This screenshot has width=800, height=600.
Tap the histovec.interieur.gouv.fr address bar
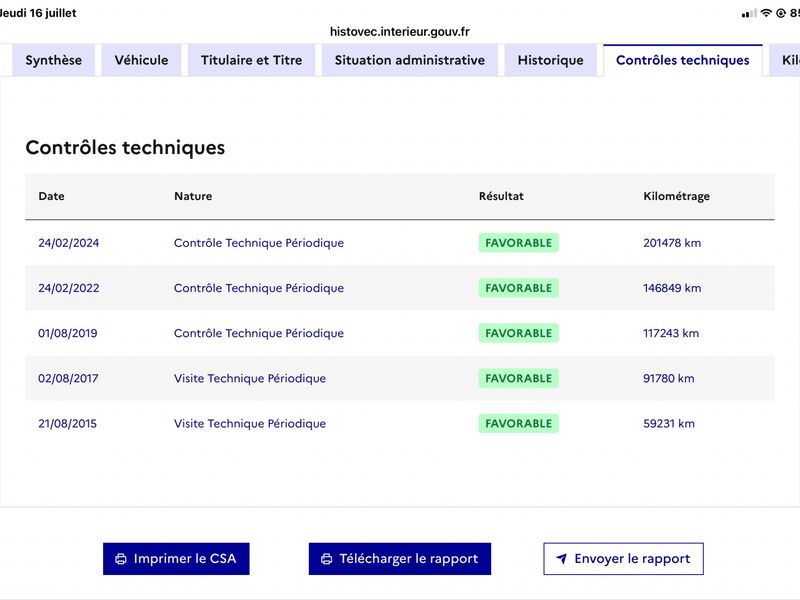click(x=399, y=32)
